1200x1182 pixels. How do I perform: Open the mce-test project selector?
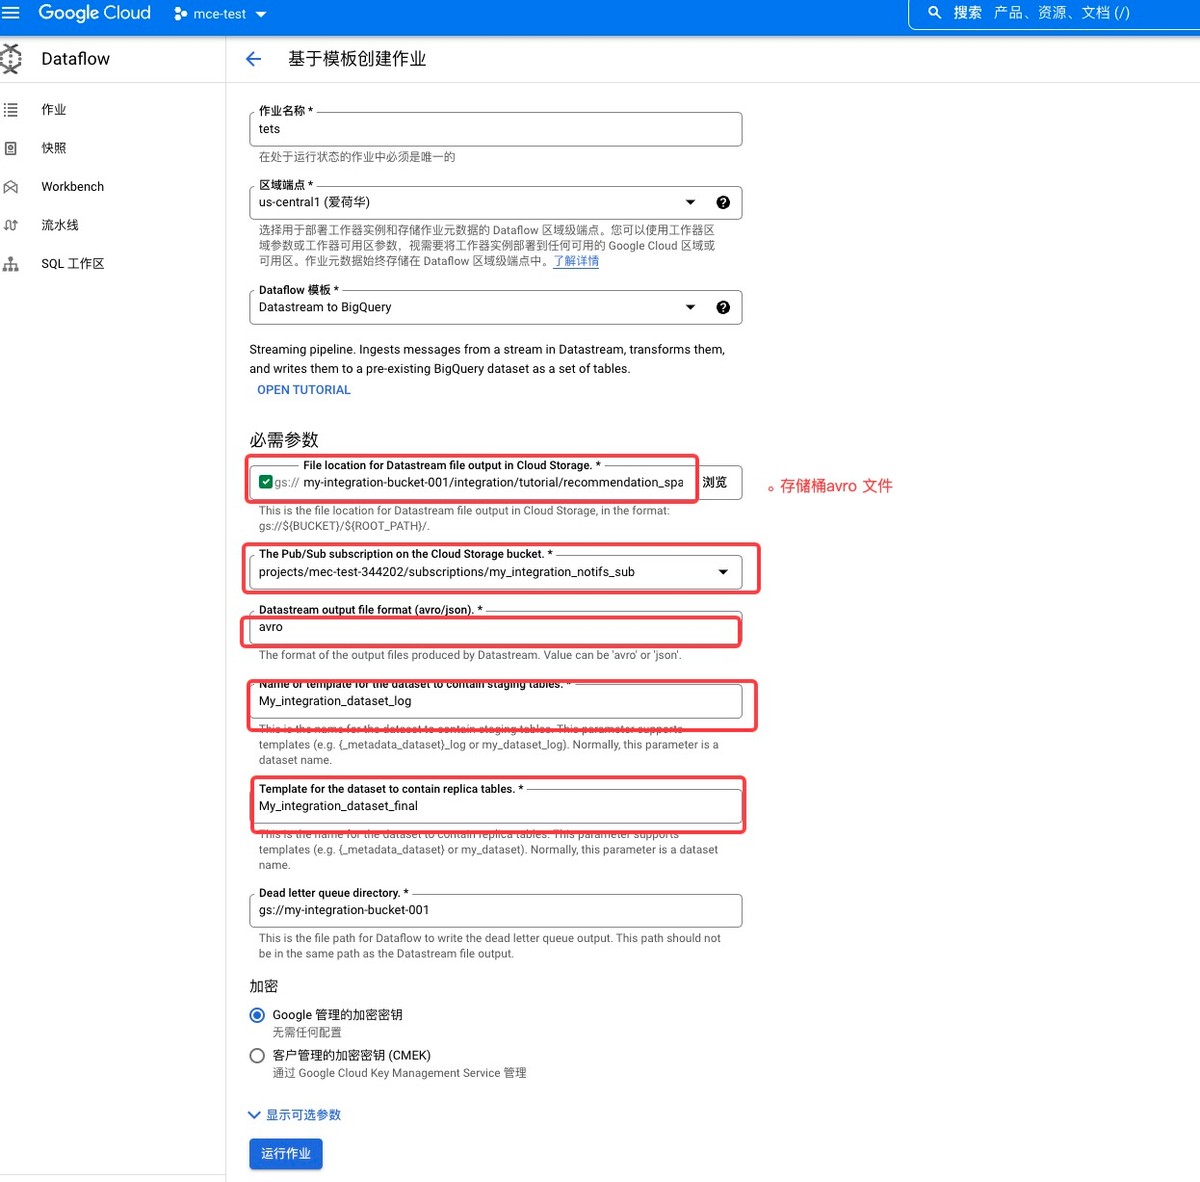220,14
